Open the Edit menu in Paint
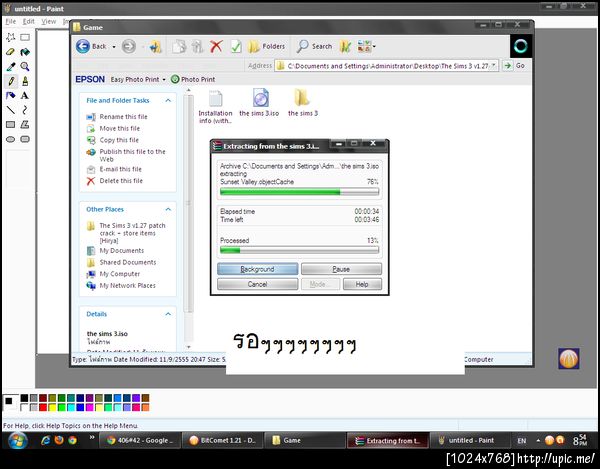The height and width of the screenshot is (469, 600). 29,21
